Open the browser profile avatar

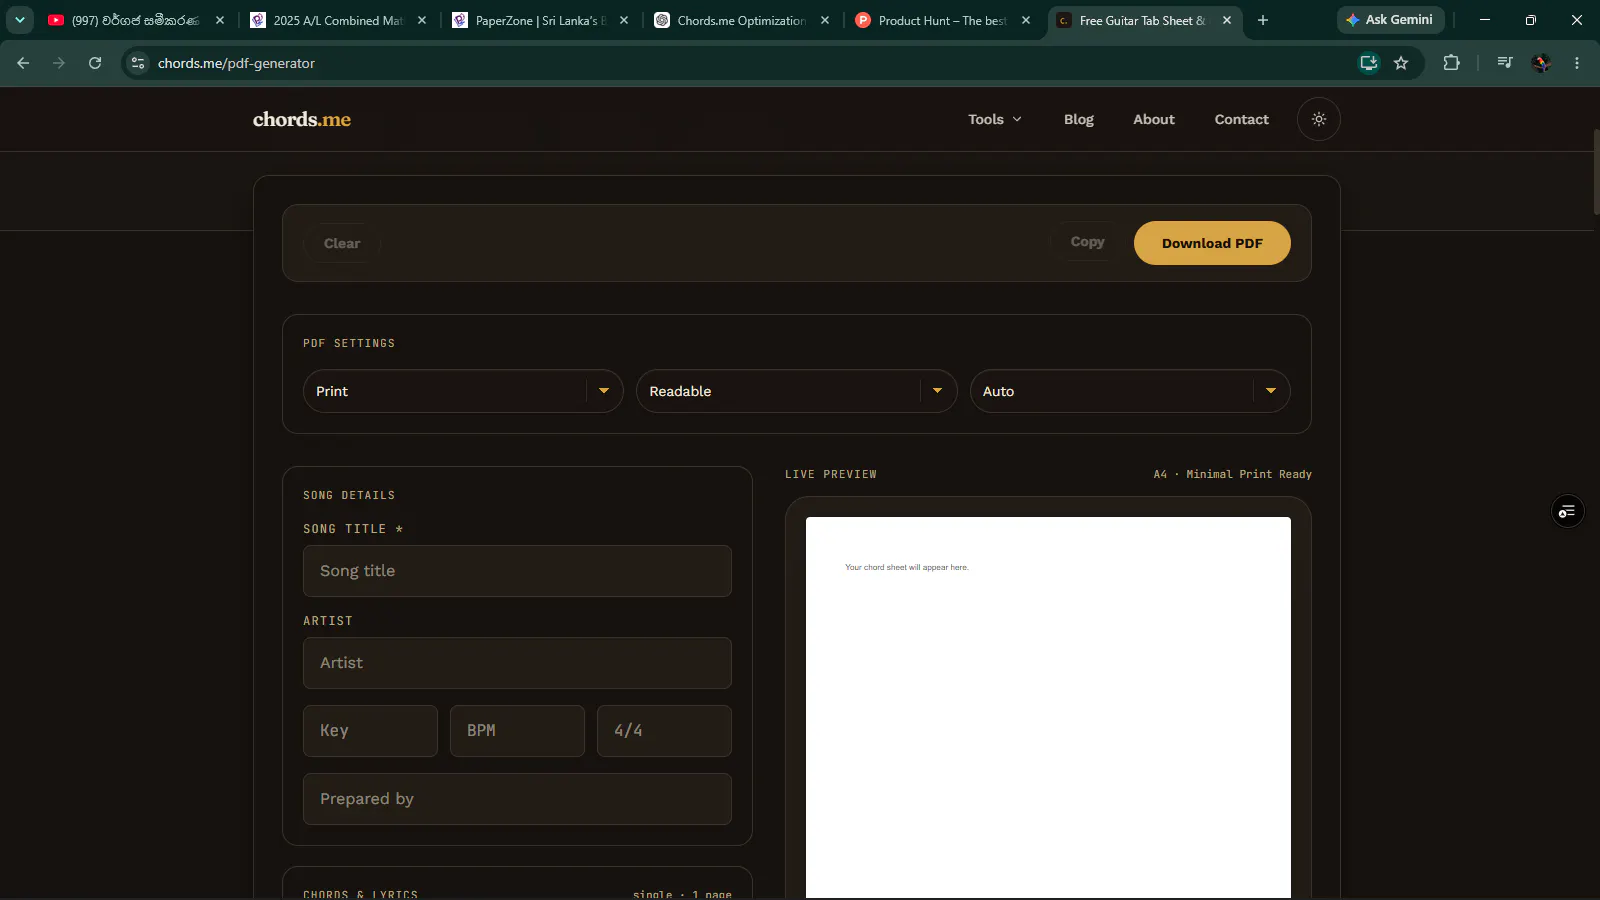1541,63
